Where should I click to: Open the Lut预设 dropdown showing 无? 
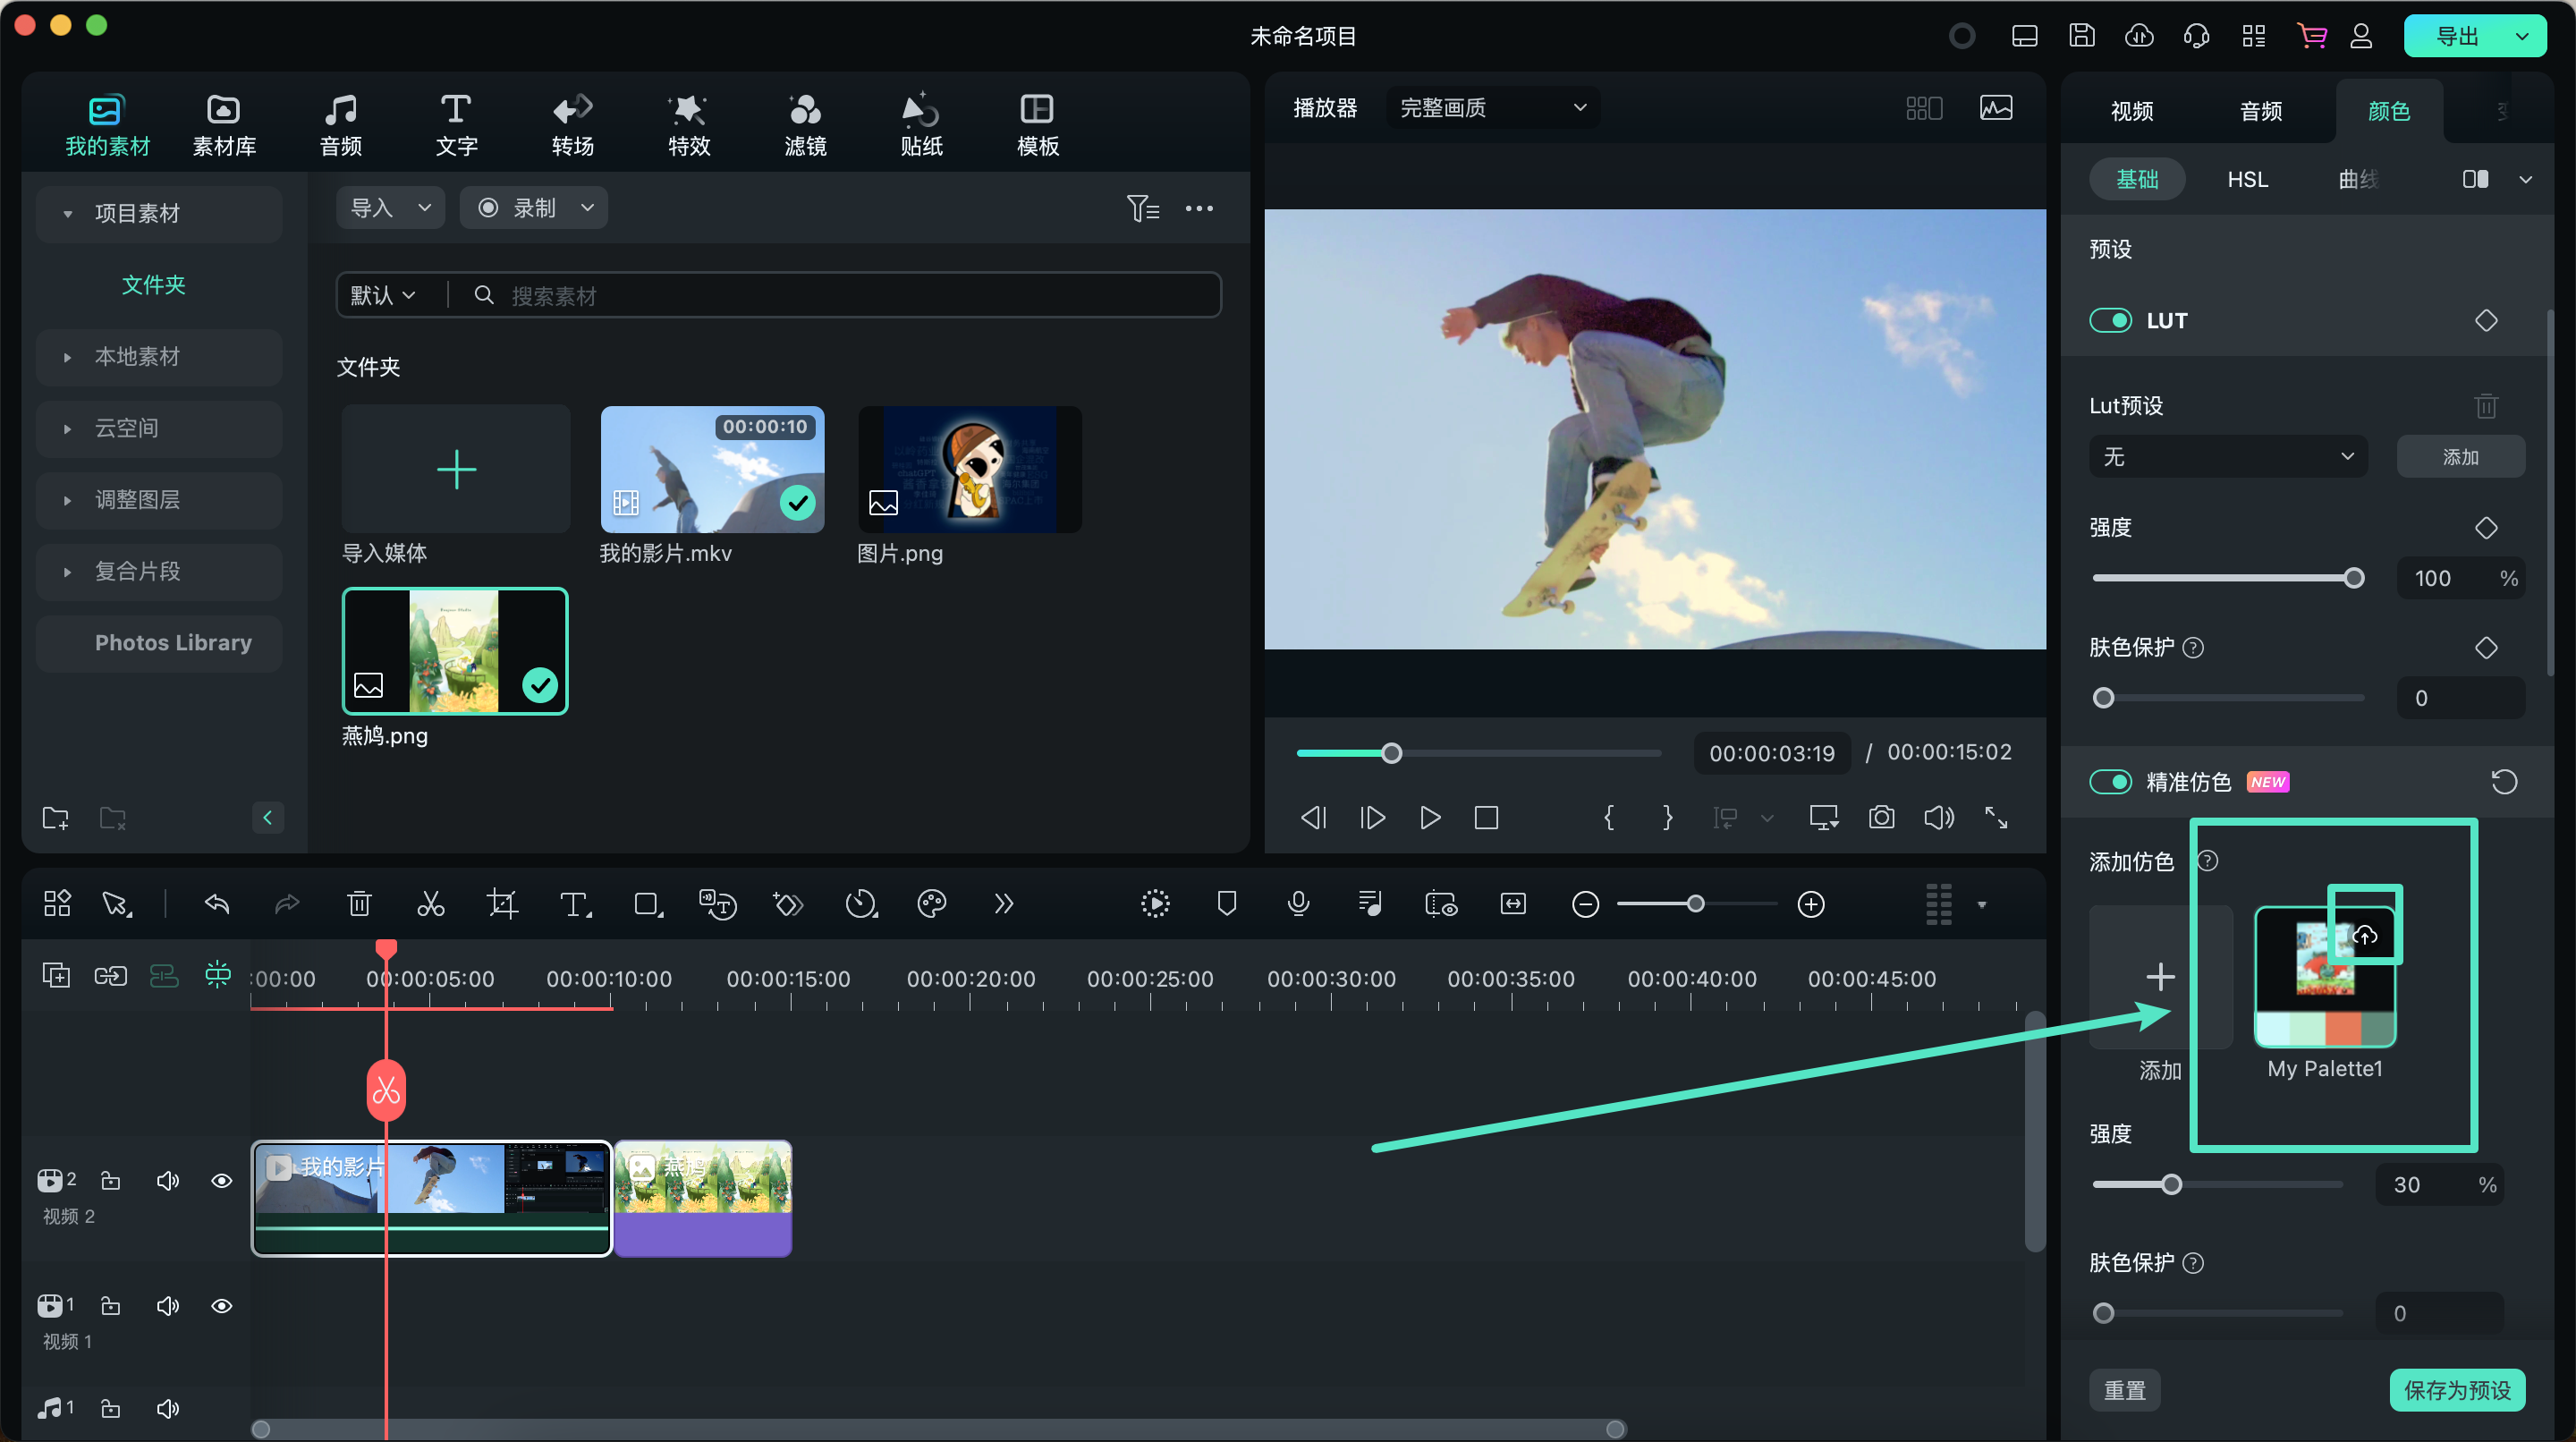tap(2227, 456)
